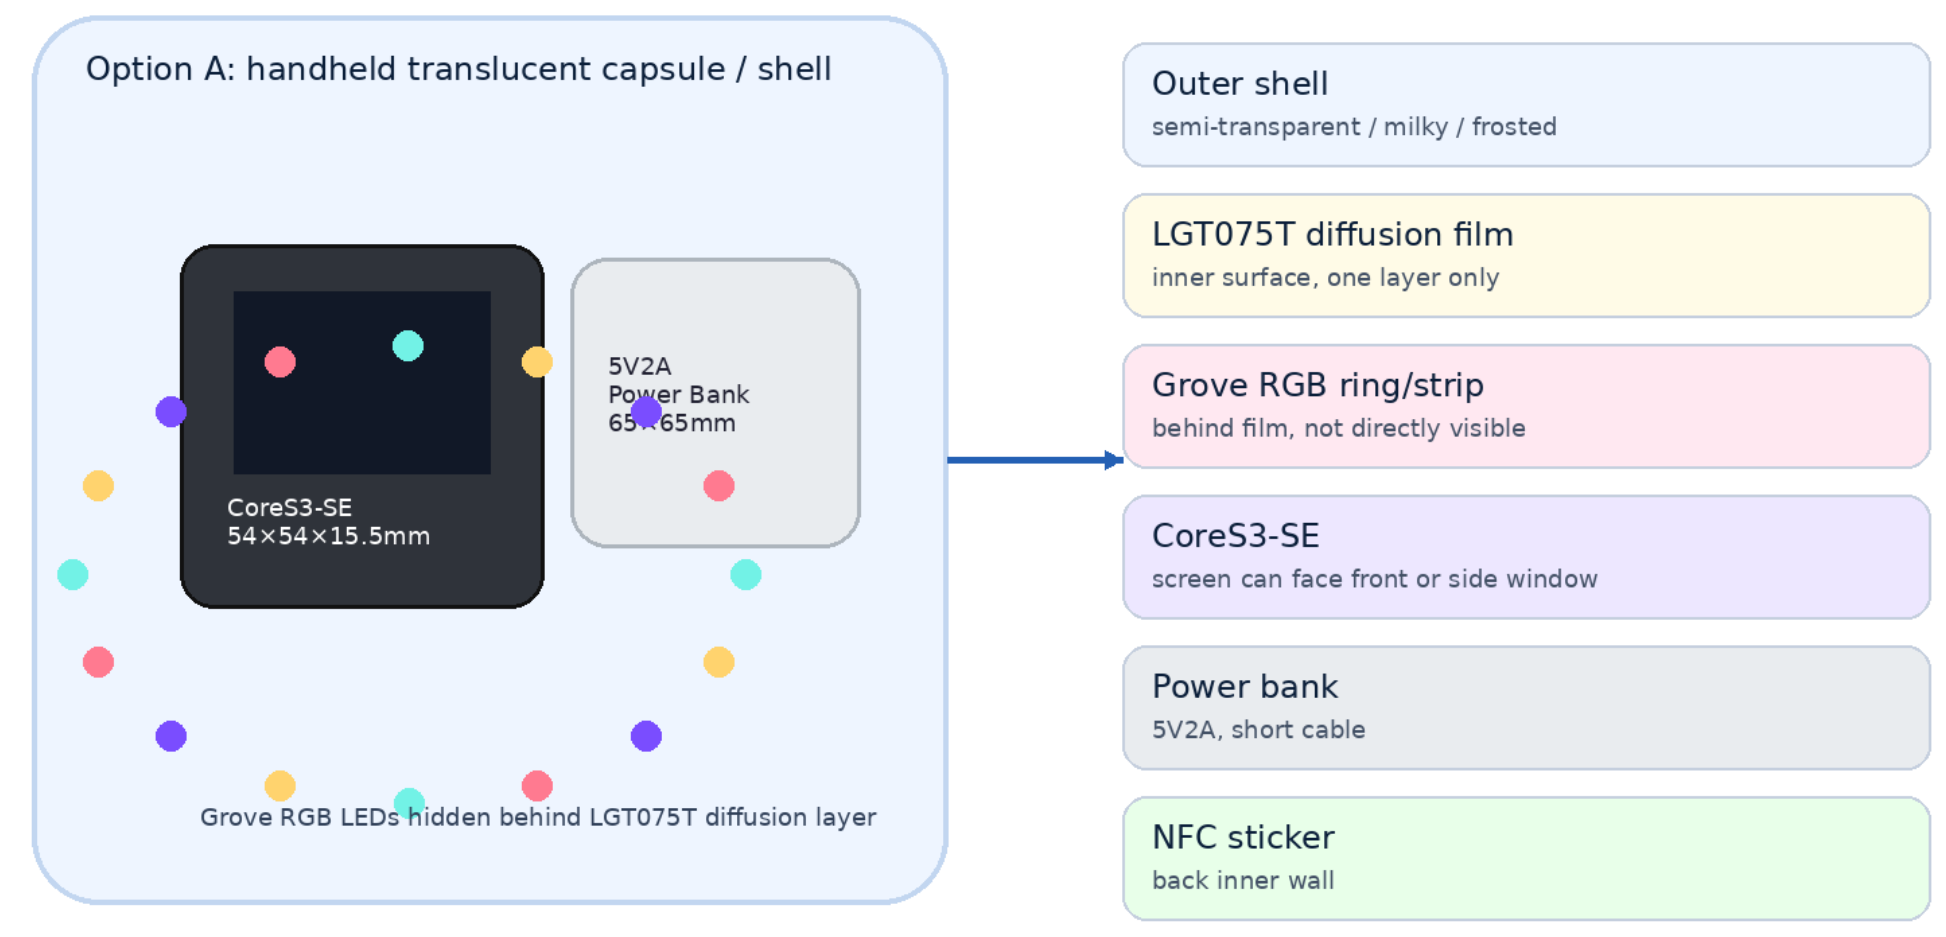Click the Outer shell legend box
1946x937 pixels.
[x=1526, y=105]
